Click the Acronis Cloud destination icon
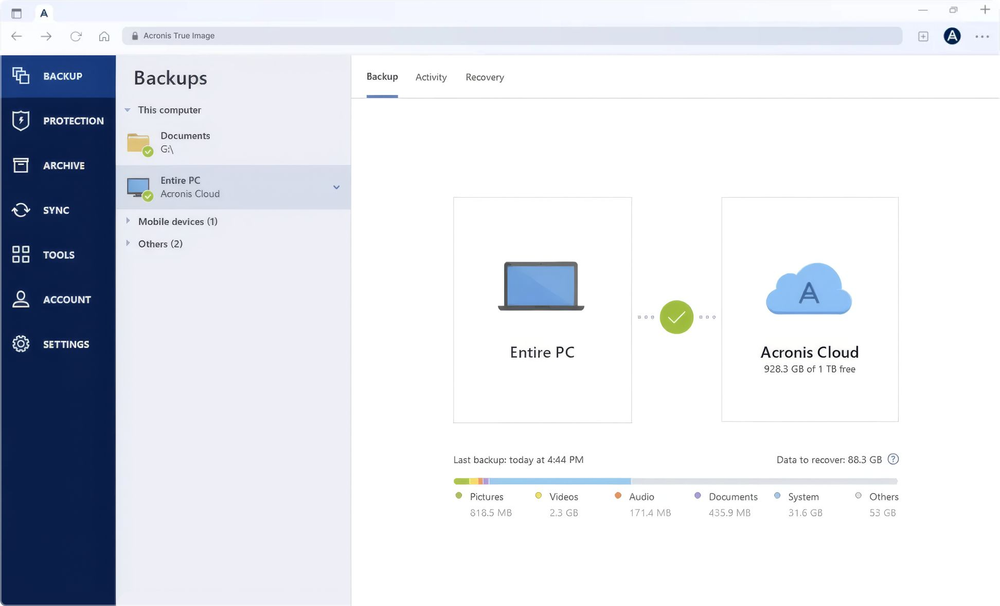The image size is (1000, 606). coord(809,289)
